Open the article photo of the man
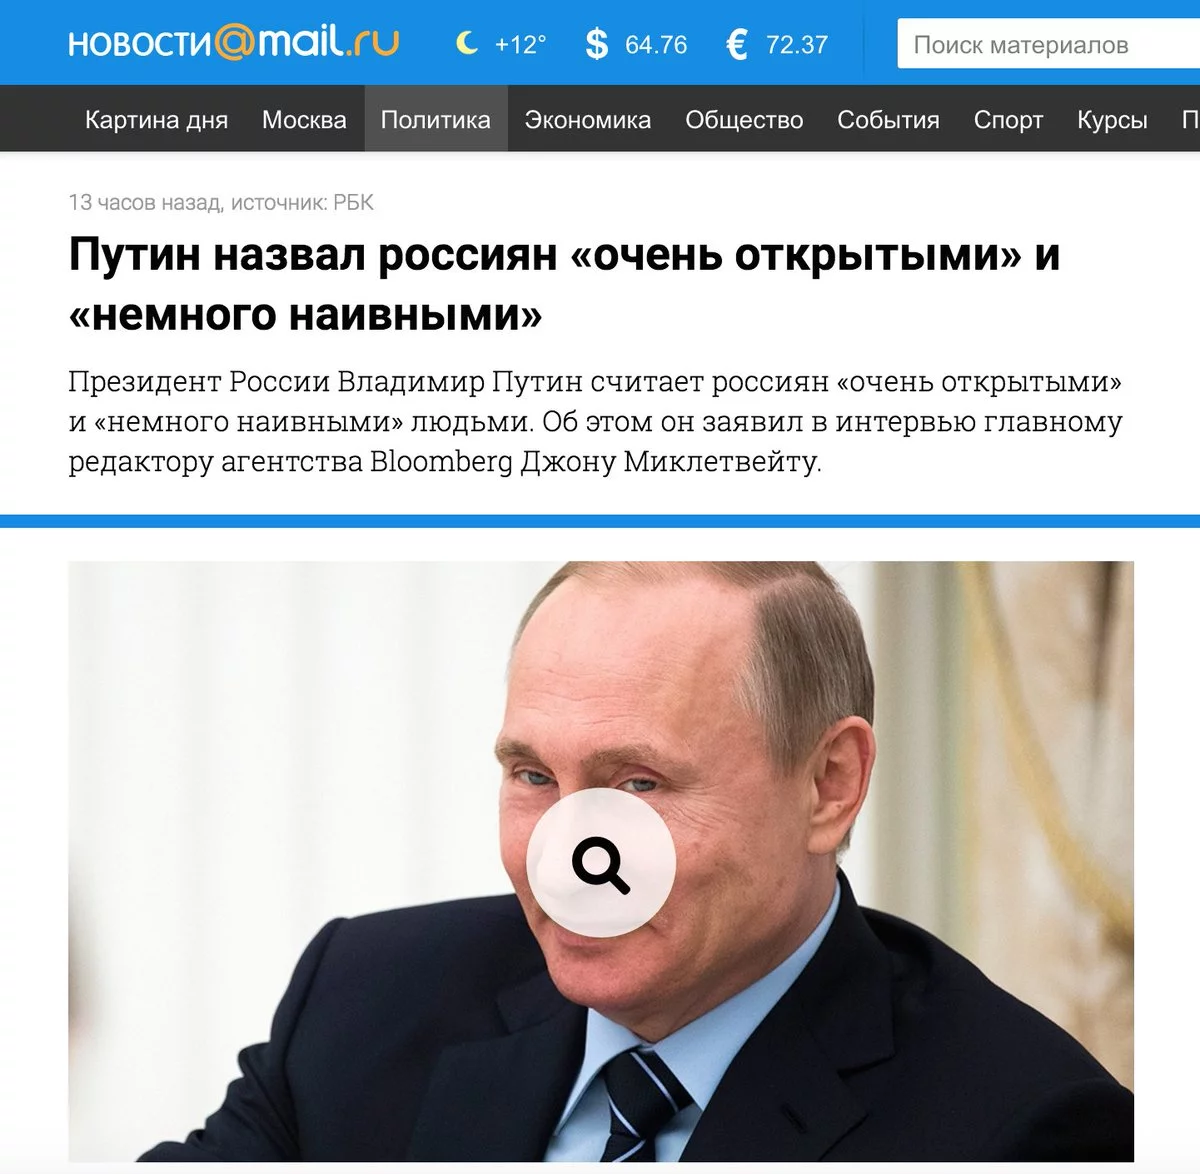This screenshot has width=1200, height=1174. point(601,861)
